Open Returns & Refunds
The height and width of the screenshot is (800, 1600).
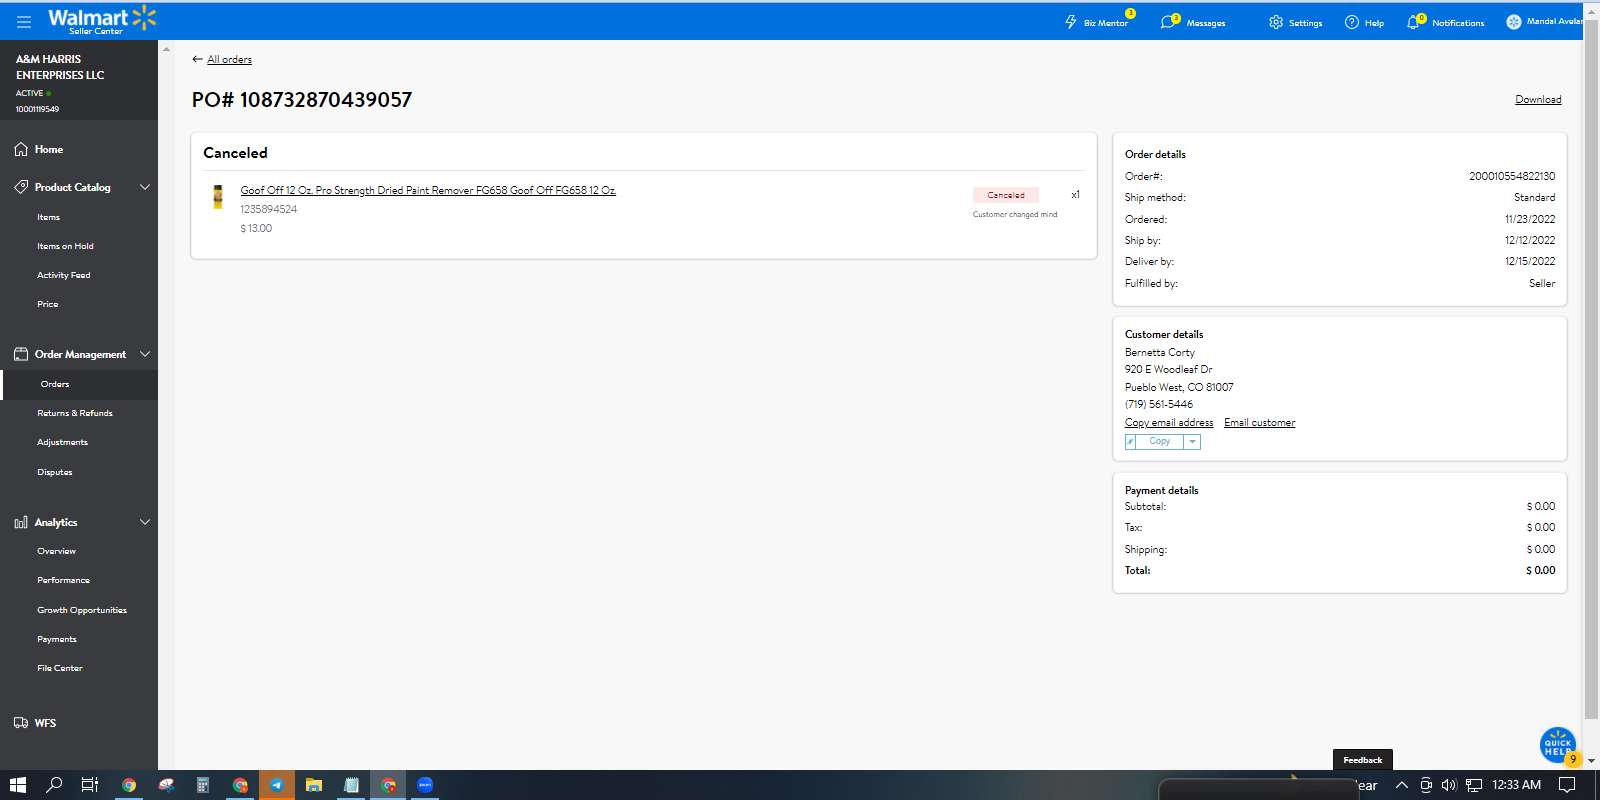(x=75, y=413)
